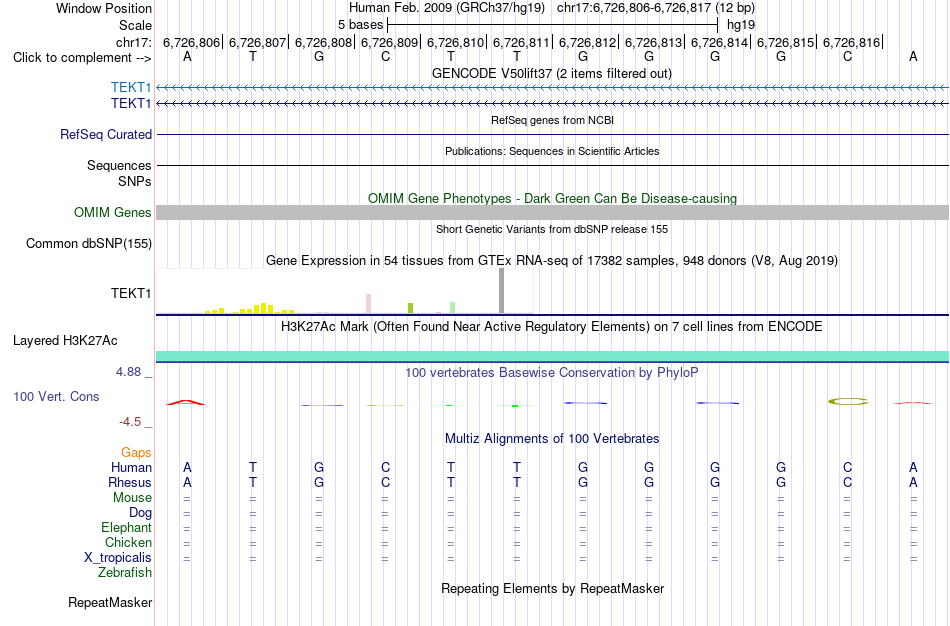Open Multiz Alignments of 100 Vertebrates title

coord(552,439)
